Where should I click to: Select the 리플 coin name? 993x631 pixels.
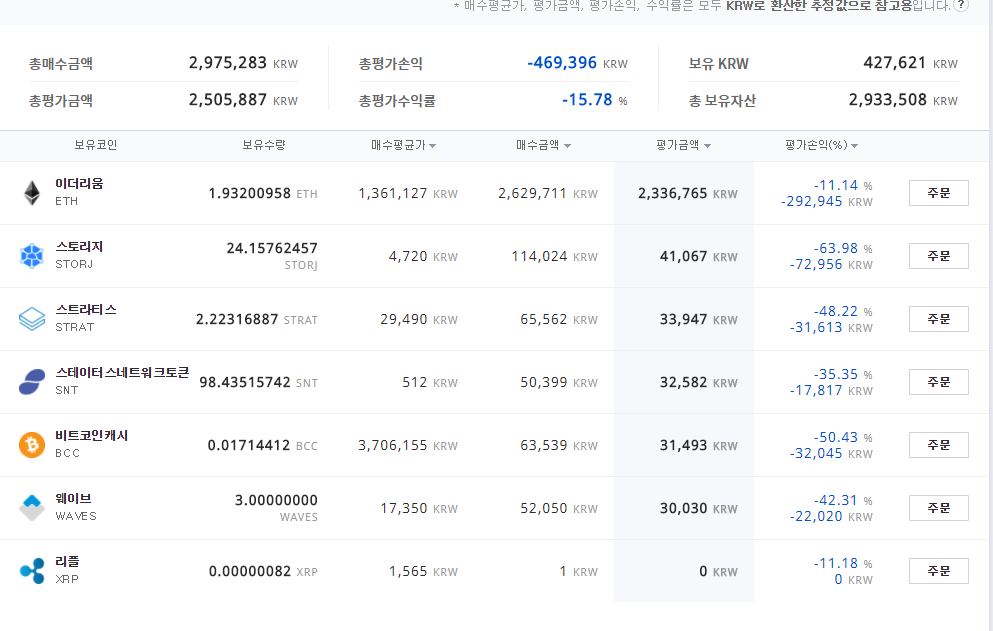pyautogui.click(x=67, y=561)
